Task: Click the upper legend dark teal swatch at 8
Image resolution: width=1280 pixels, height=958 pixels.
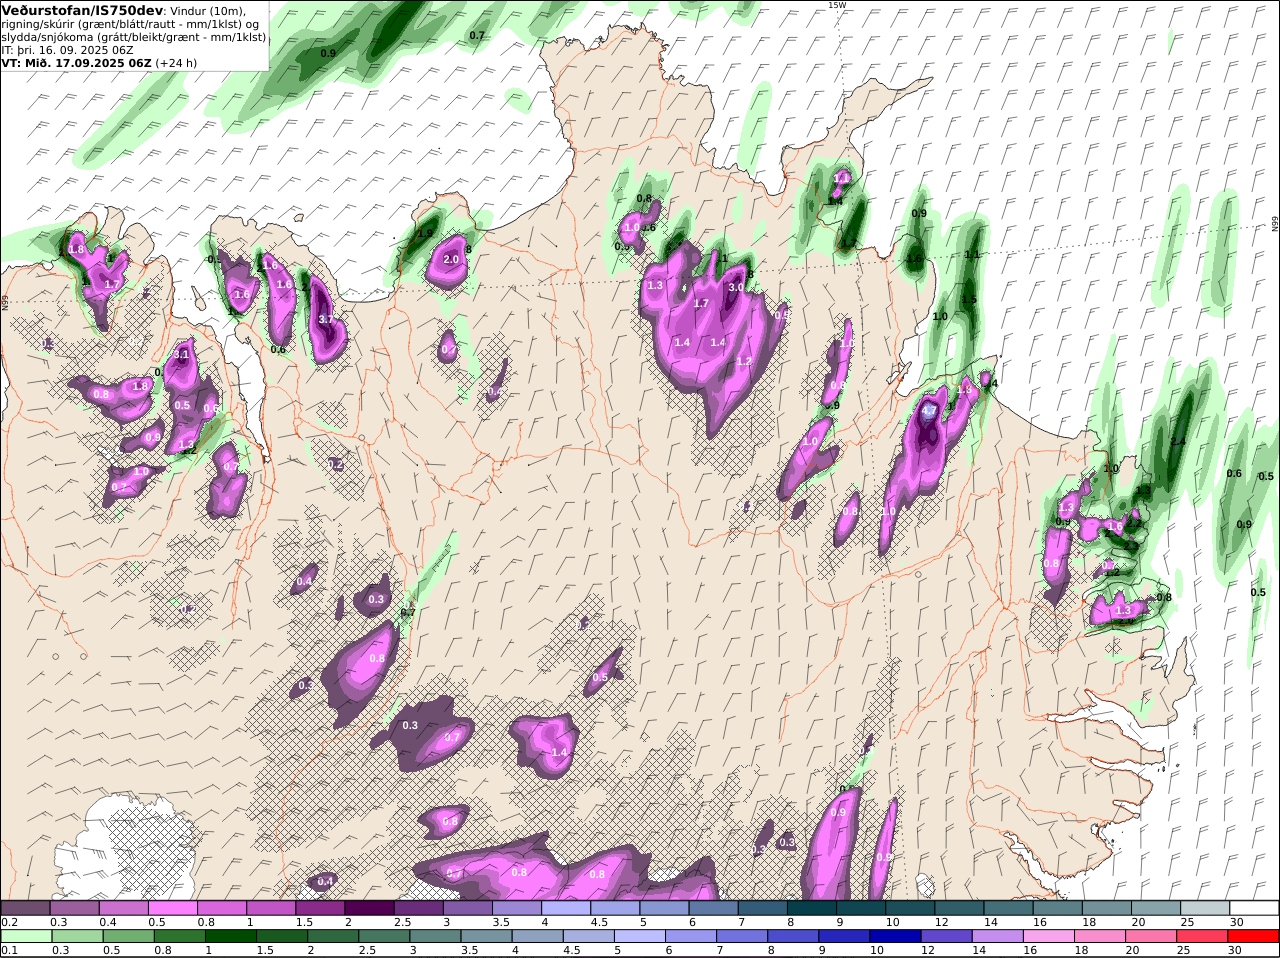Action: (812, 908)
